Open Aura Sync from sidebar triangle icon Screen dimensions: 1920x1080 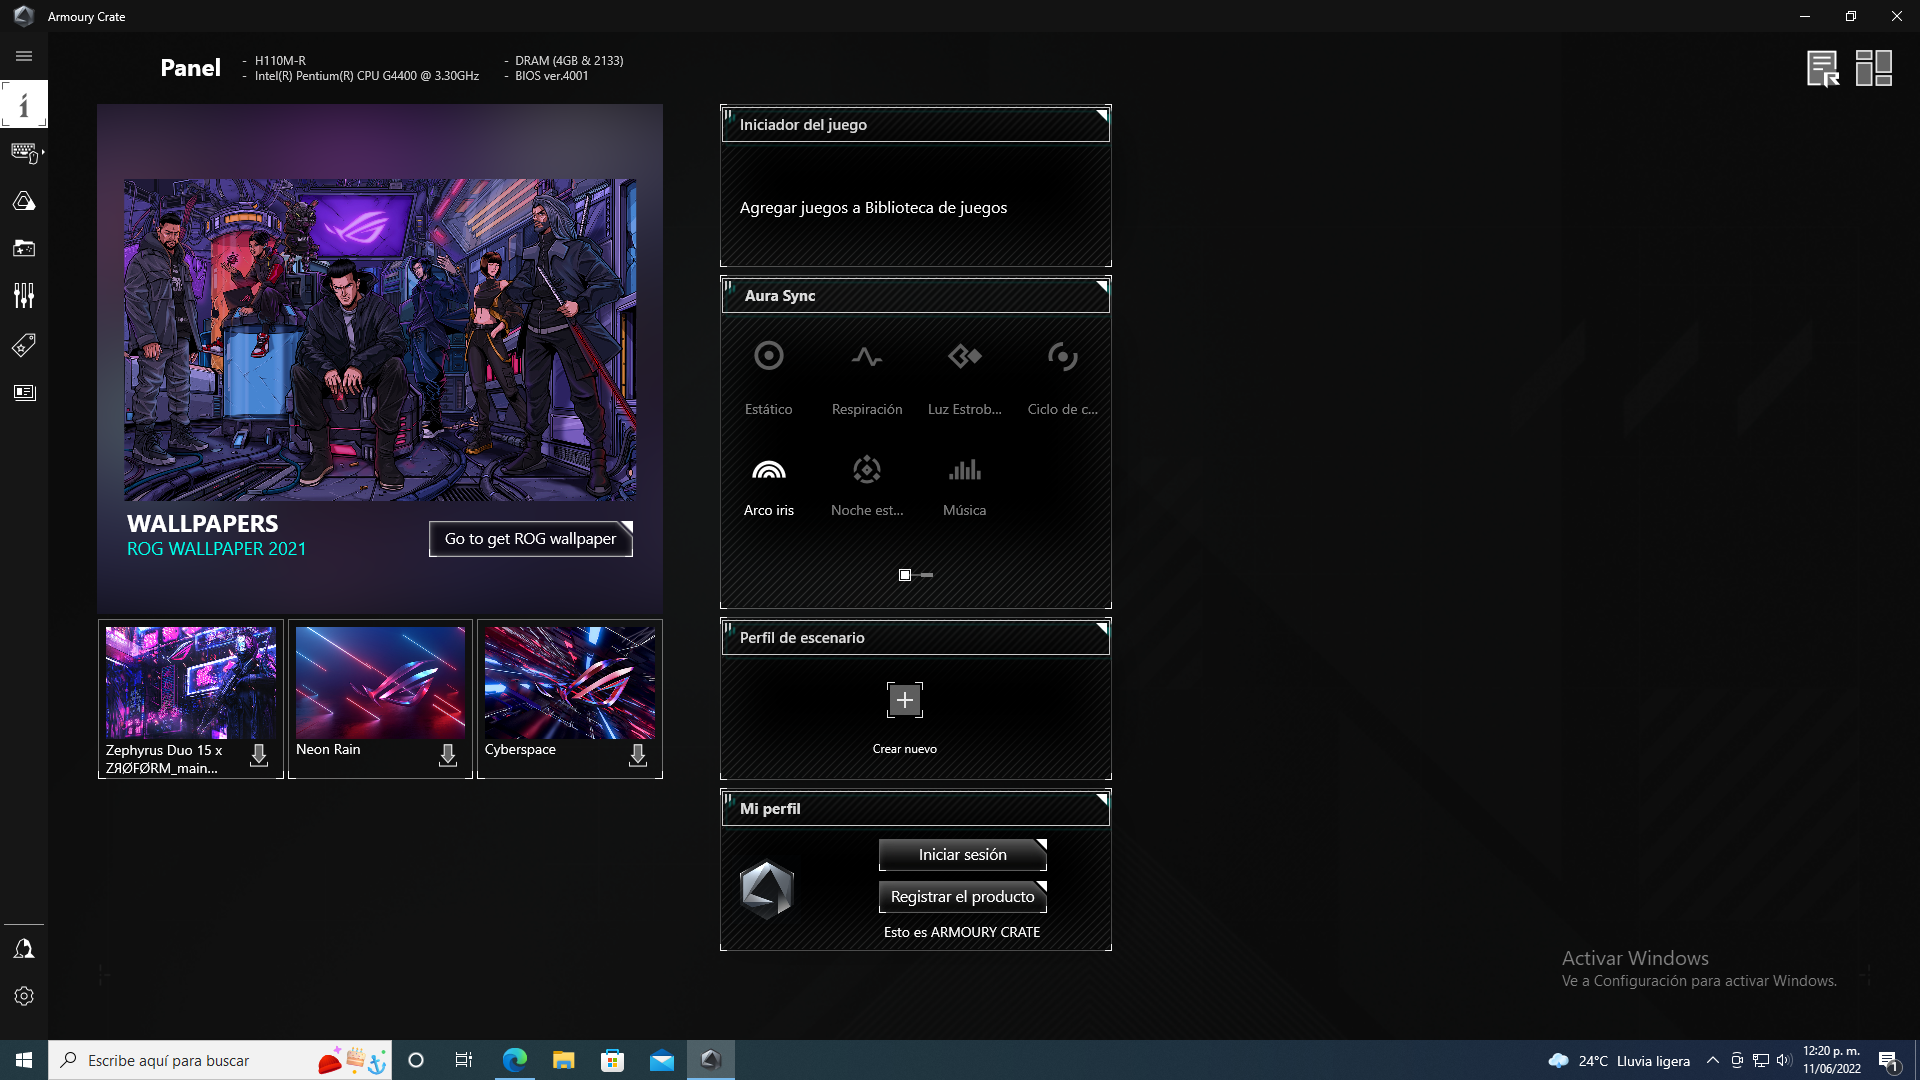point(24,201)
